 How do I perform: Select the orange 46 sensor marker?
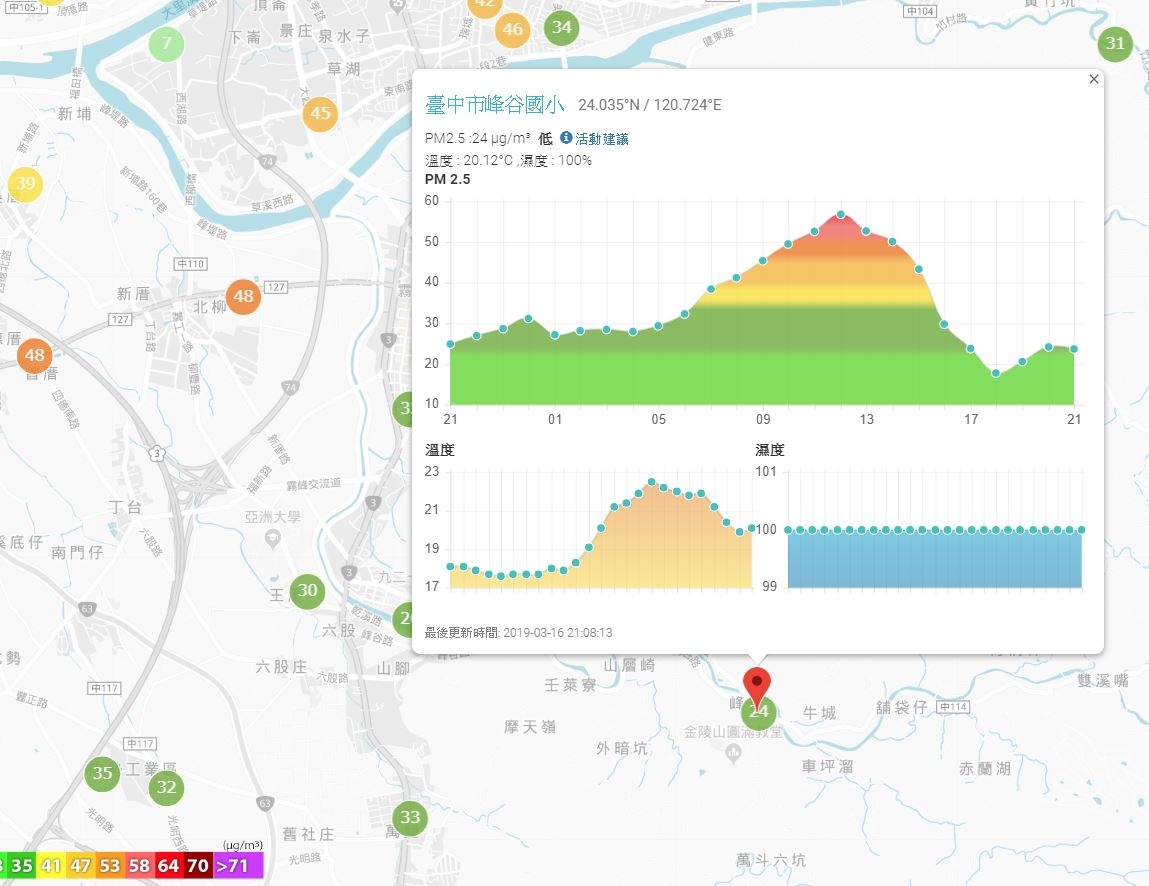[x=512, y=30]
